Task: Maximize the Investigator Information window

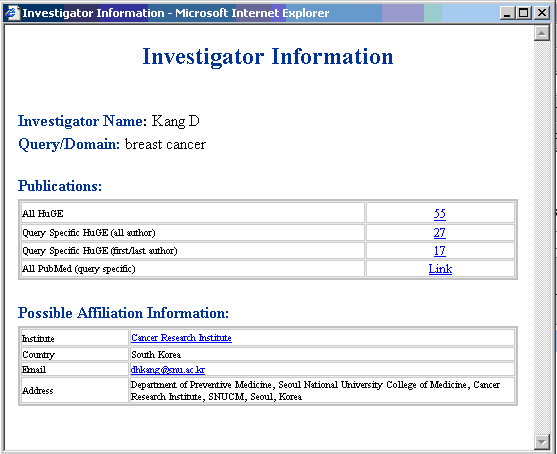Action: click(524, 13)
